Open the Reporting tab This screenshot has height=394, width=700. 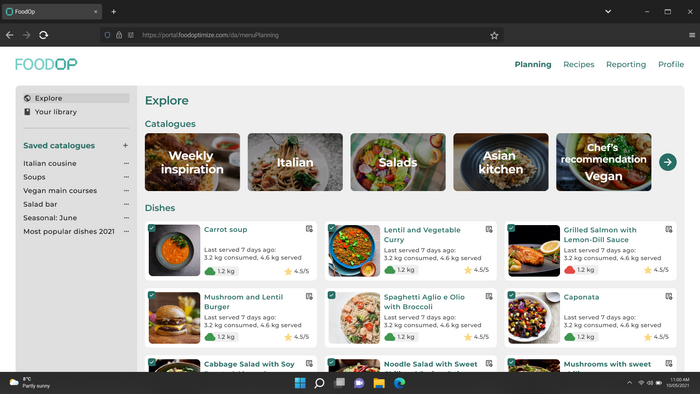click(626, 64)
